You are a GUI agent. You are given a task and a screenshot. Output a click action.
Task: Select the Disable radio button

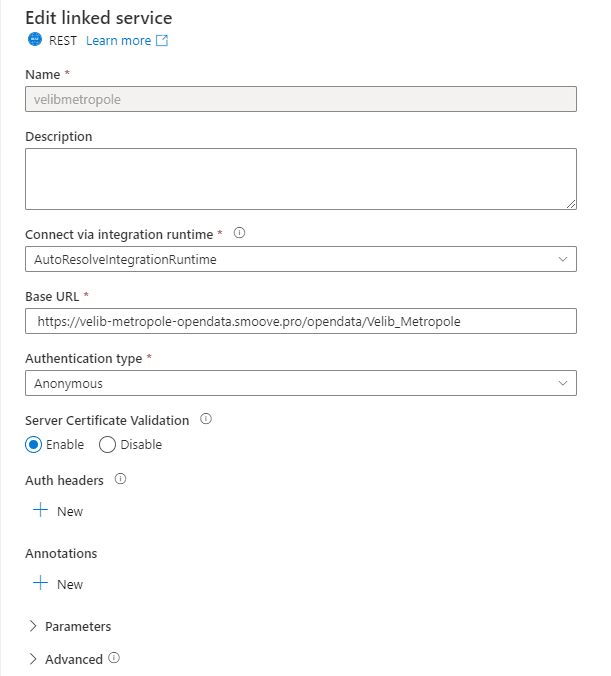click(108, 445)
